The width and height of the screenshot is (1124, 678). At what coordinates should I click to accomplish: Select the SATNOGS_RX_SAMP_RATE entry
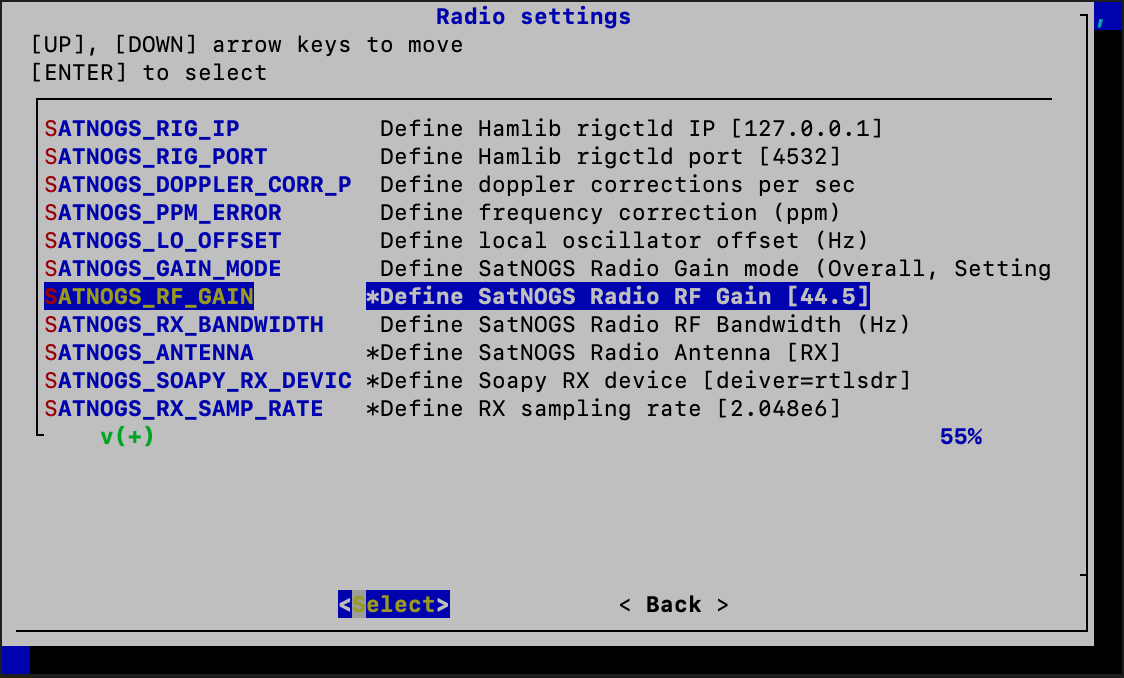(184, 408)
